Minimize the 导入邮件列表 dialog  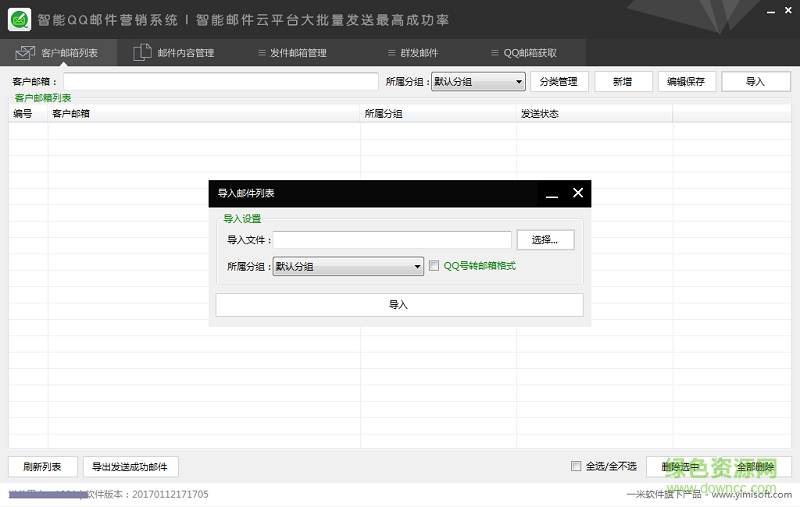point(552,194)
